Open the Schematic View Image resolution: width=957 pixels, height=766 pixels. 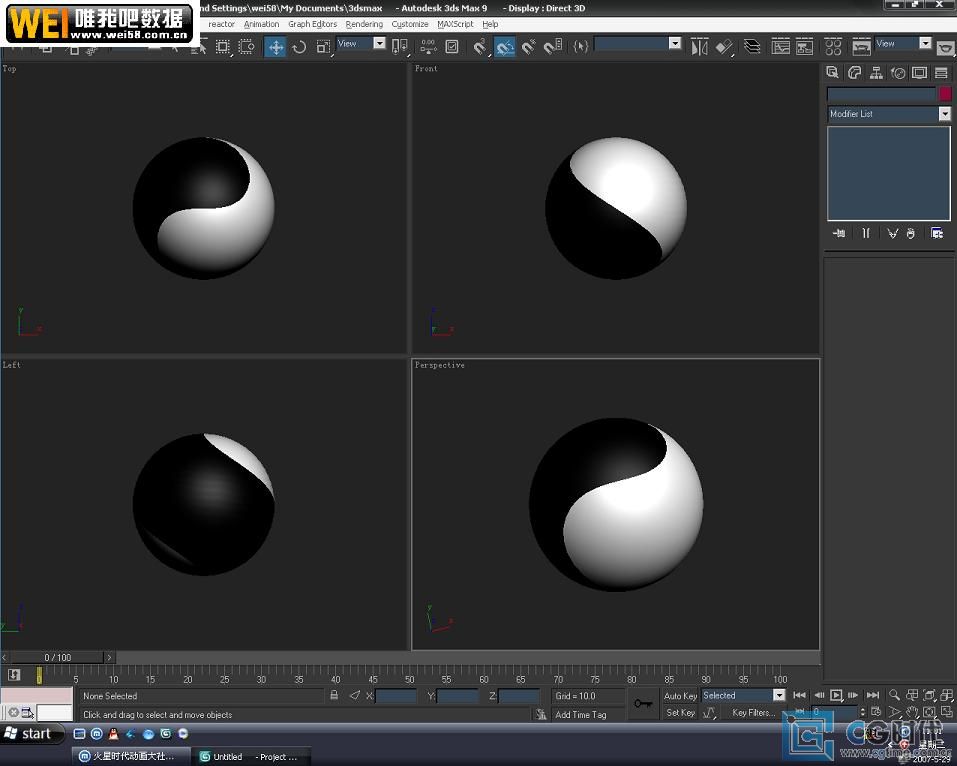click(804, 47)
